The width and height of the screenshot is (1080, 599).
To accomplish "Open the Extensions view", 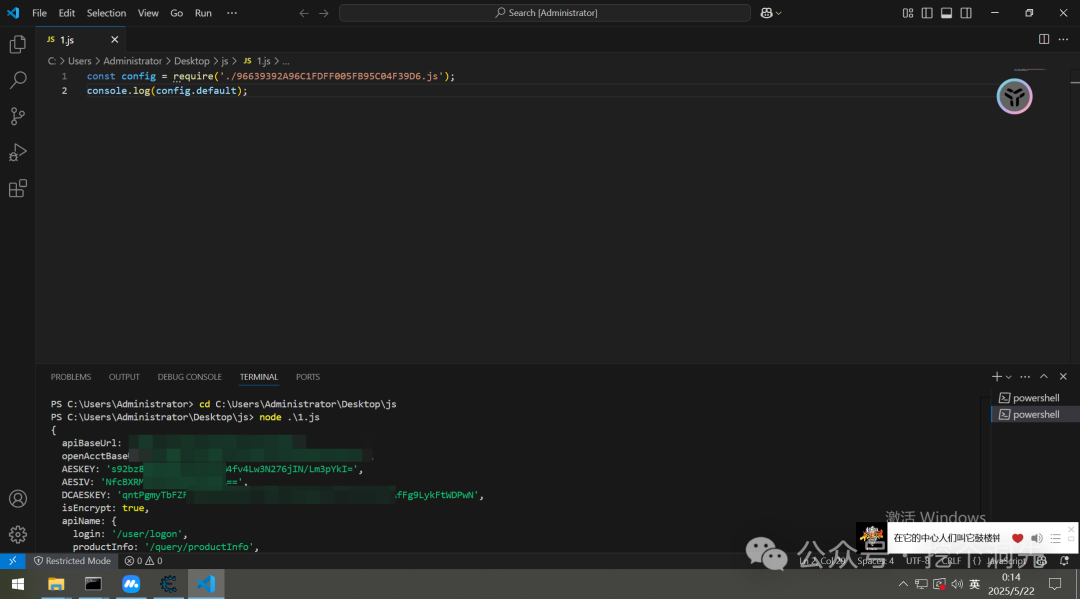I will coord(18,188).
